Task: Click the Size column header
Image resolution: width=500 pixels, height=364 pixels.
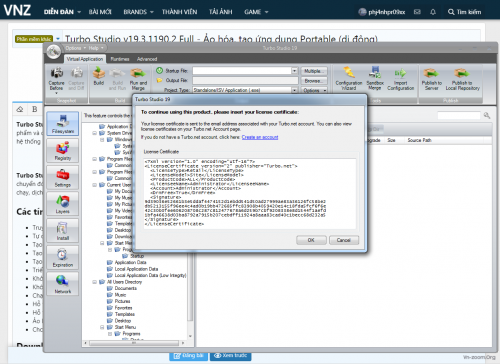Action: [391, 140]
